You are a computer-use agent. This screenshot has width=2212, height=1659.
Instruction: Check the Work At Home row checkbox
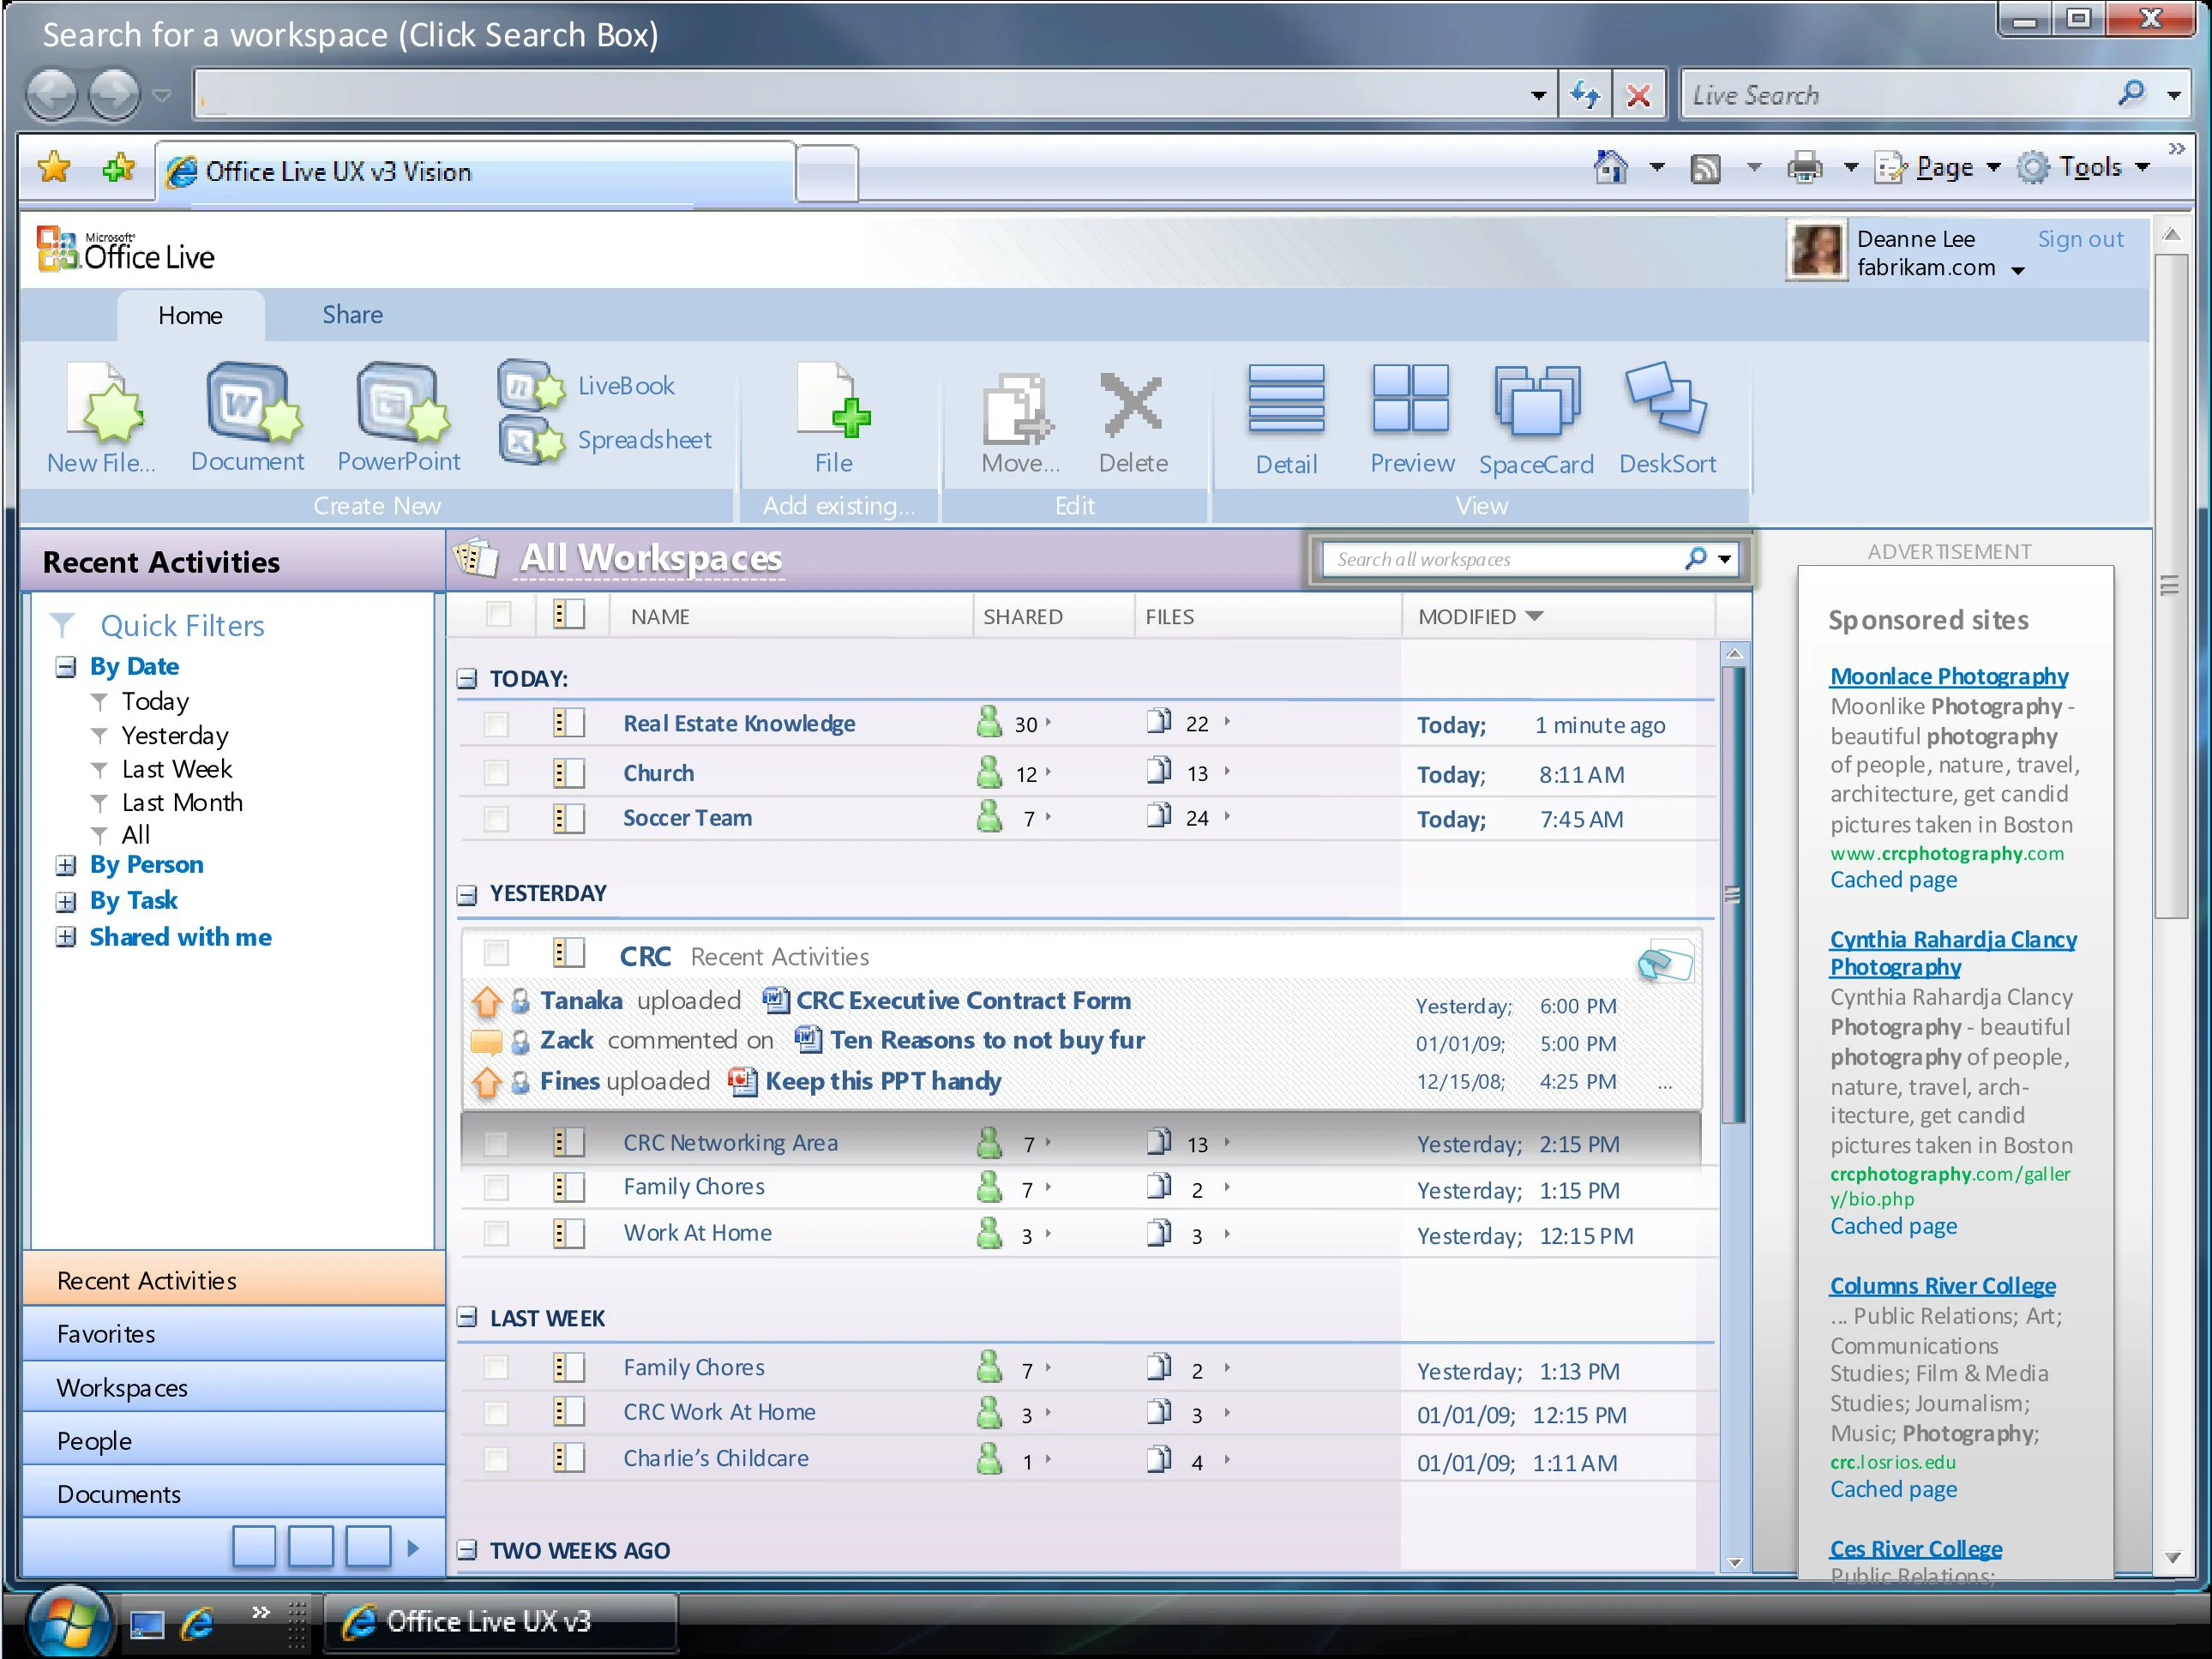click(x=496, y=1234)
